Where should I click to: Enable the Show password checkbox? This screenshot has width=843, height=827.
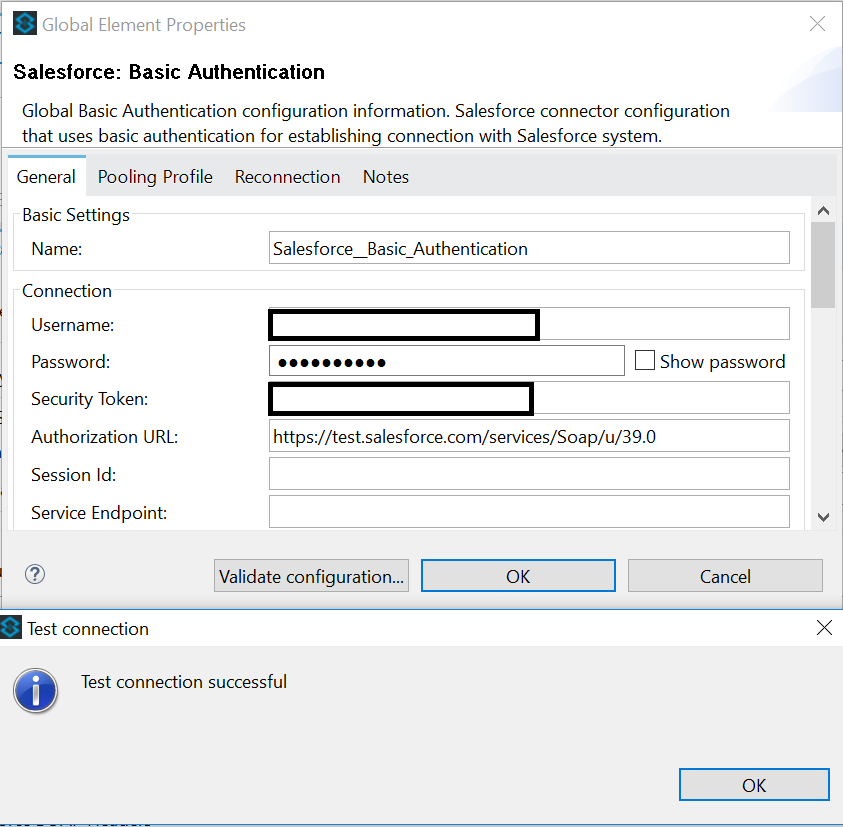click(645, 361)
